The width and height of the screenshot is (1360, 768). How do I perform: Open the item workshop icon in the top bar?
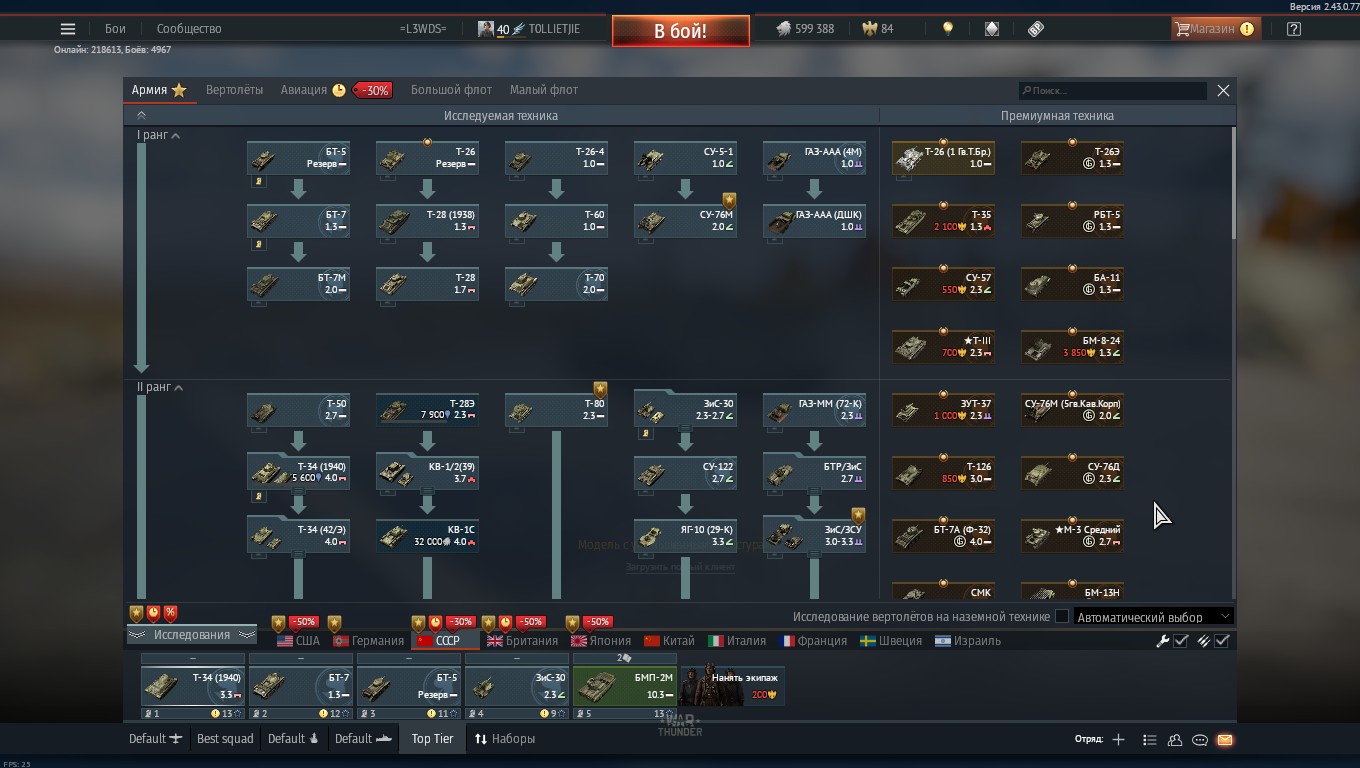point(992,29)
